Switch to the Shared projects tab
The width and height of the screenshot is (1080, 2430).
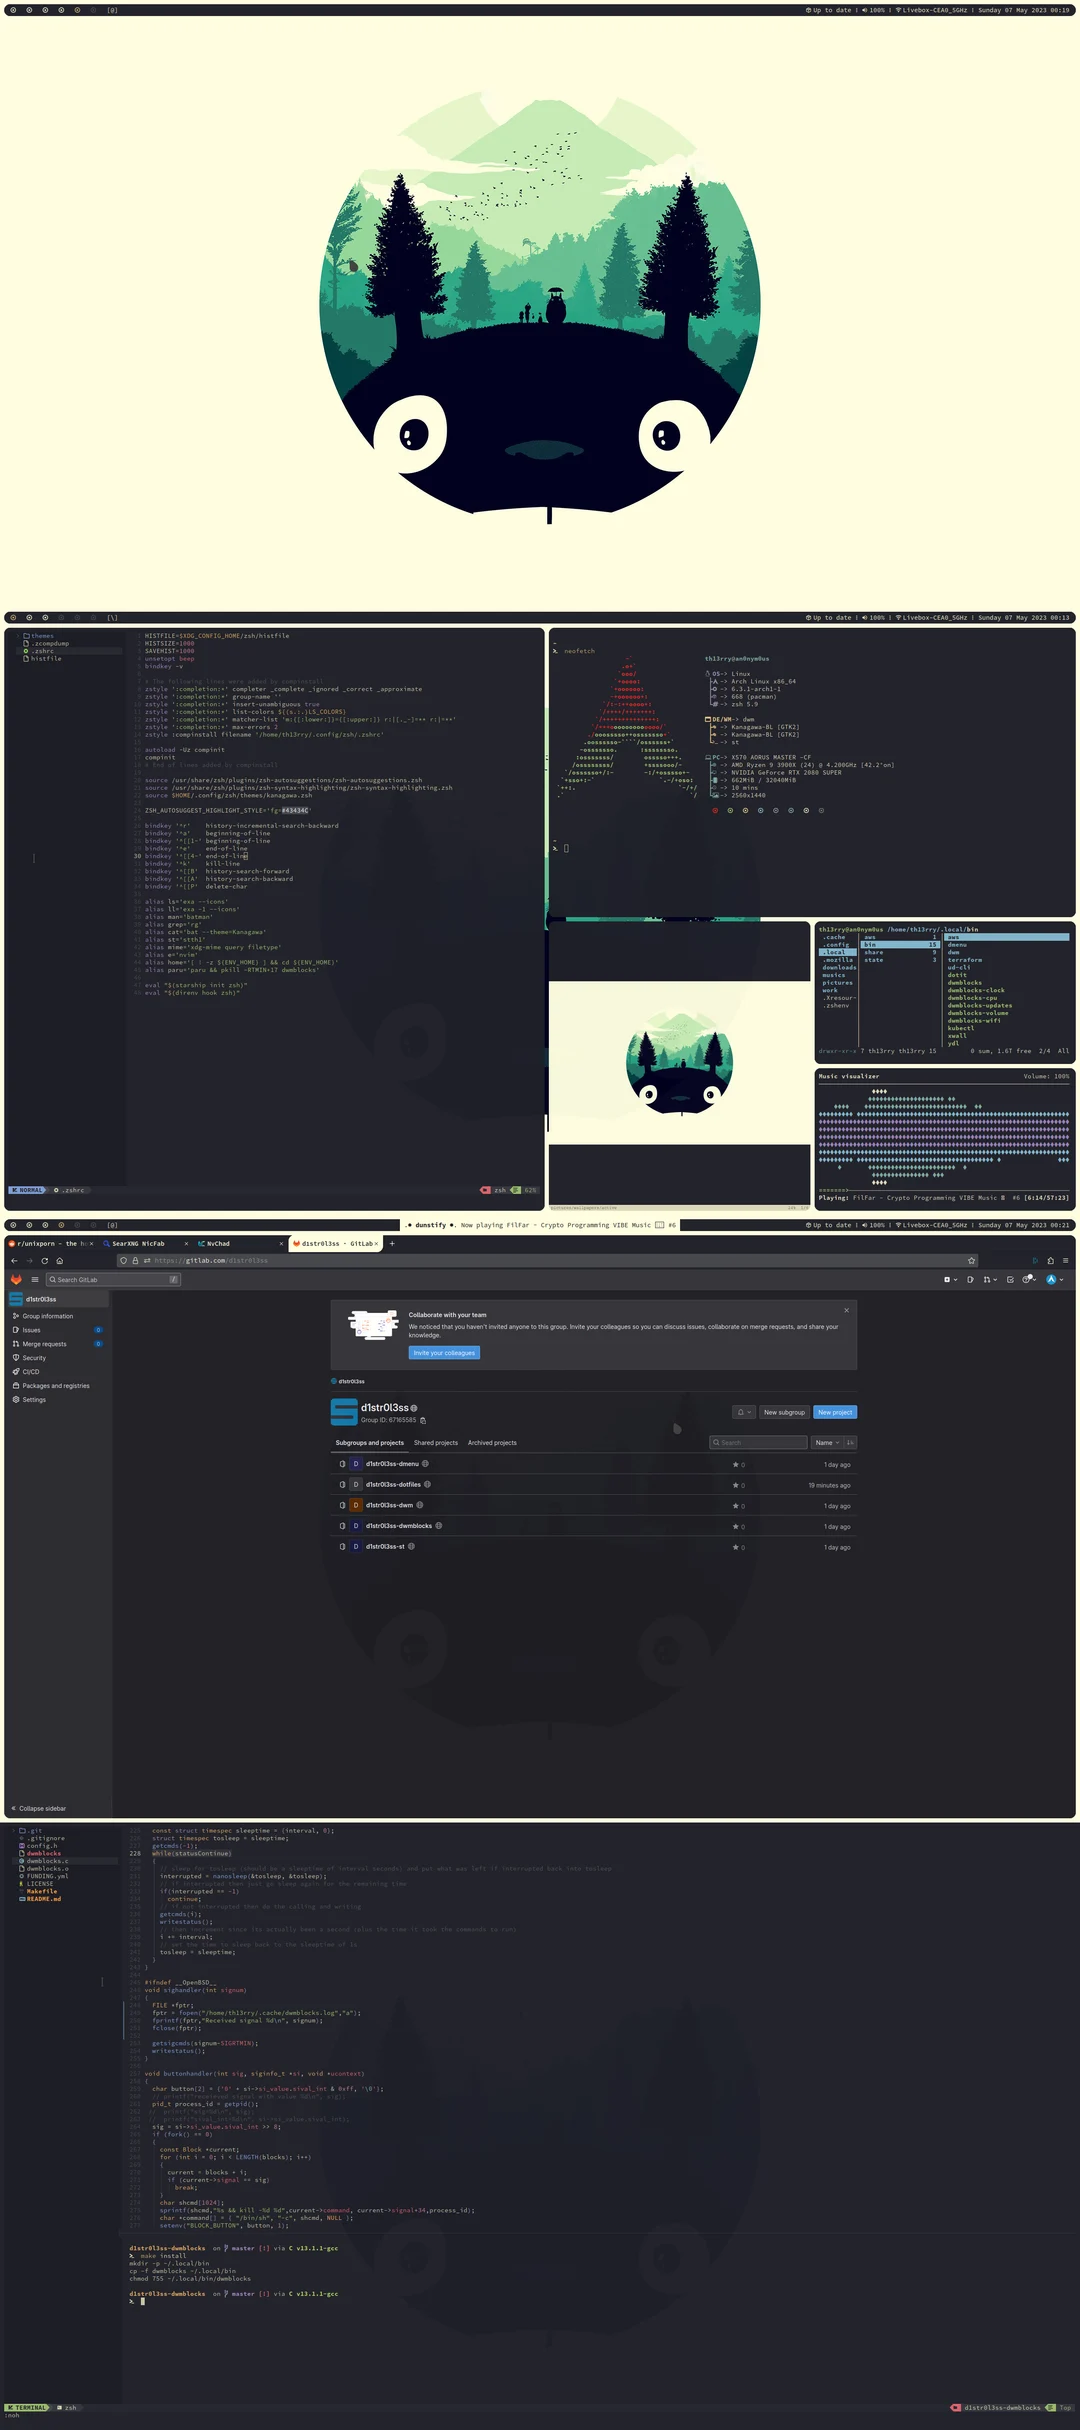point(436,1443)
